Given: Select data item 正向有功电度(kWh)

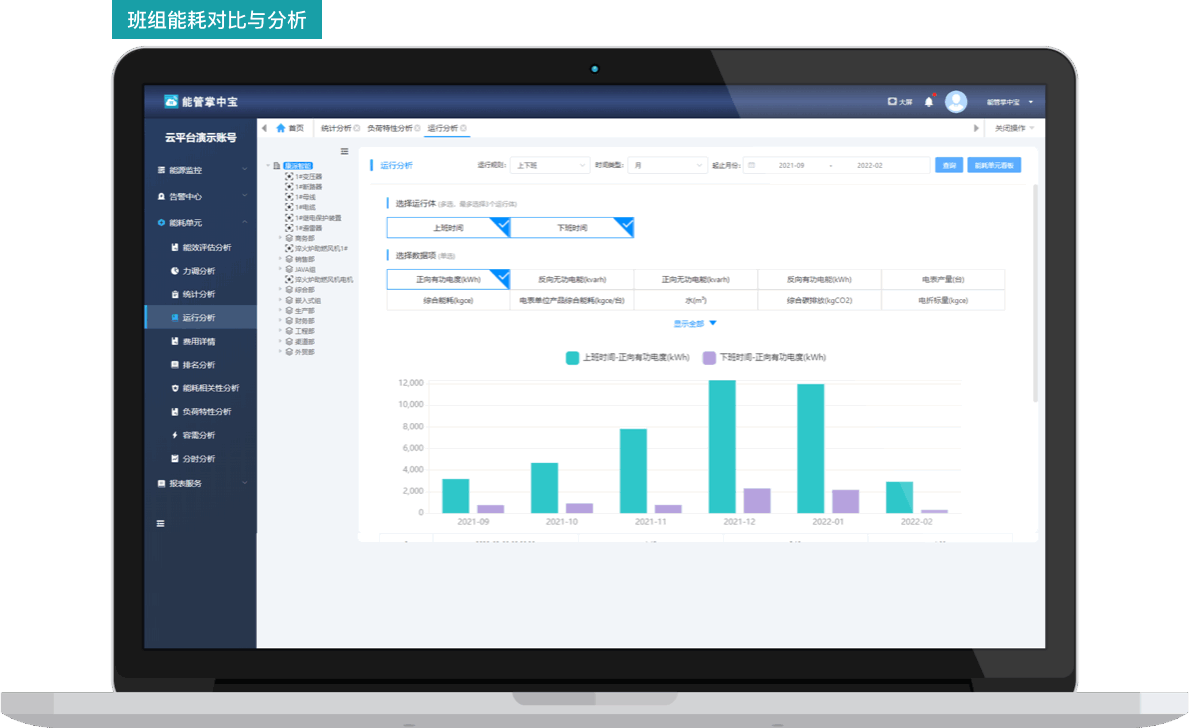Looking at the screenshot, I should pos(448,279).
